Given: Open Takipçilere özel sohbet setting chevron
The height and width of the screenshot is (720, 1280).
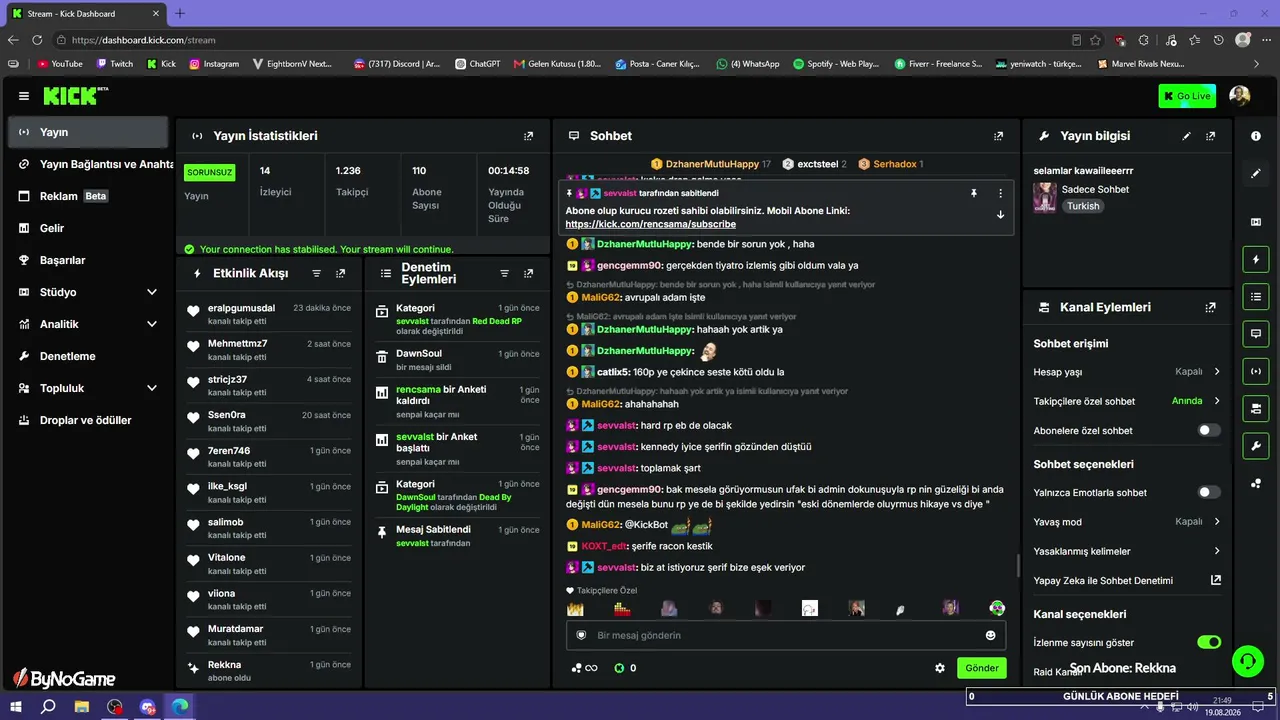Looking at the screenshot, I should pos(1217,401).
